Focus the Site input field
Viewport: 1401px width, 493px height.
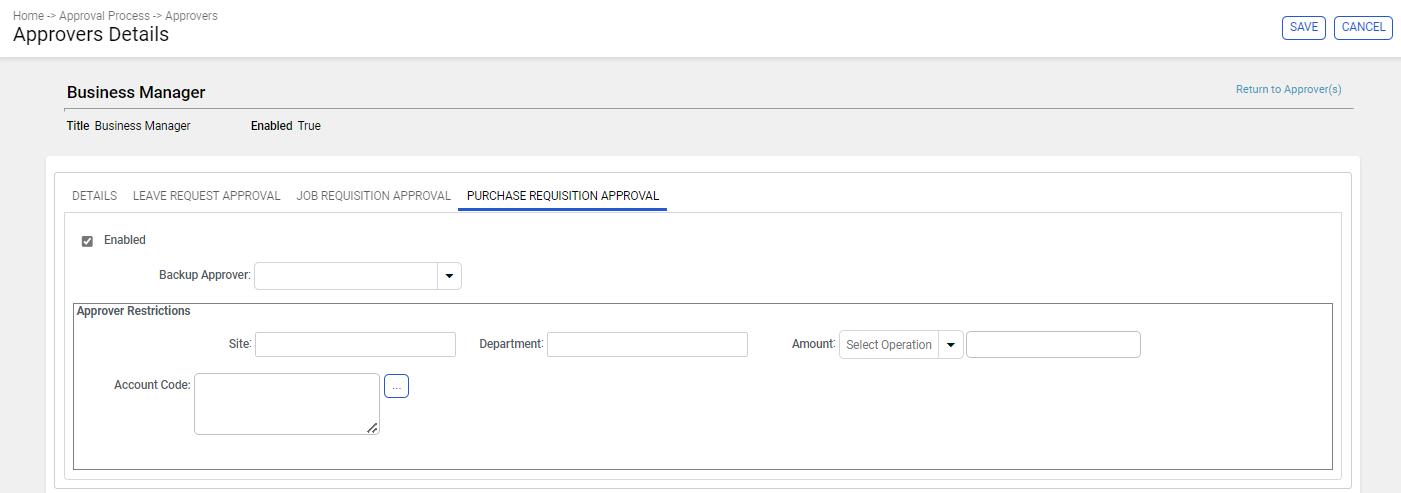(355, 344)
